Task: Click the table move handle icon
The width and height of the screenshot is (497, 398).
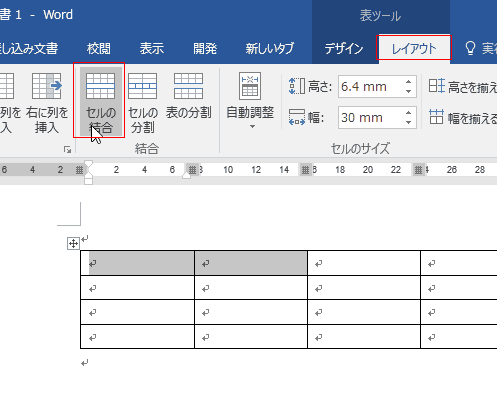Action: tap(73, 243)
